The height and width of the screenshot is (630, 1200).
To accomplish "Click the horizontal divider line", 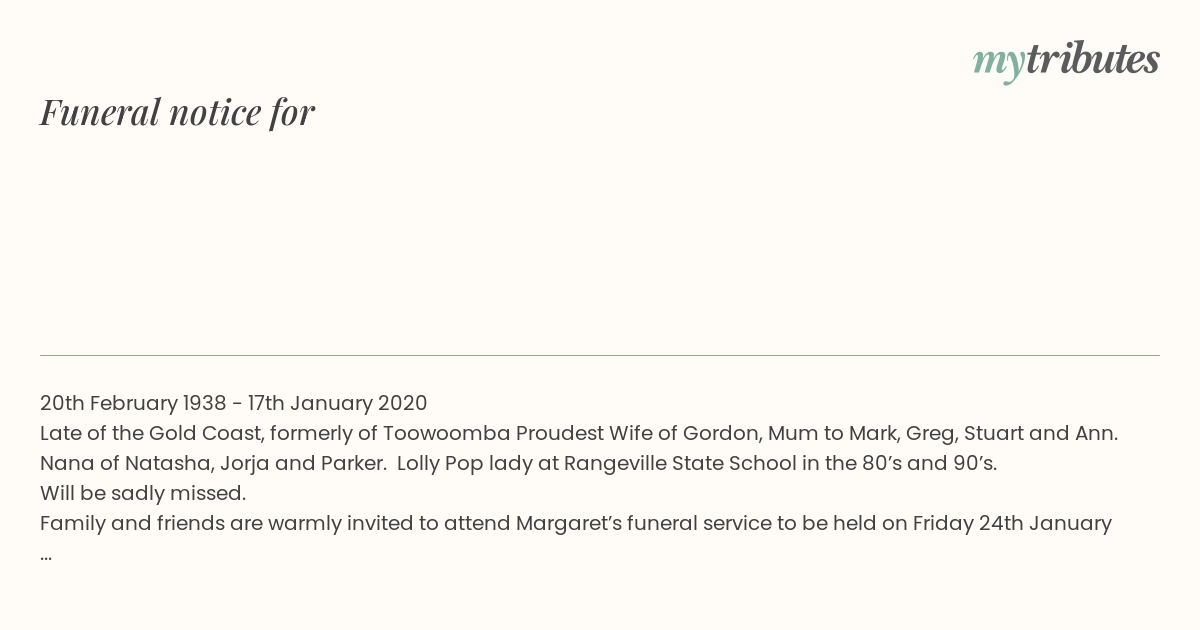I will click(x=600, y=355).
